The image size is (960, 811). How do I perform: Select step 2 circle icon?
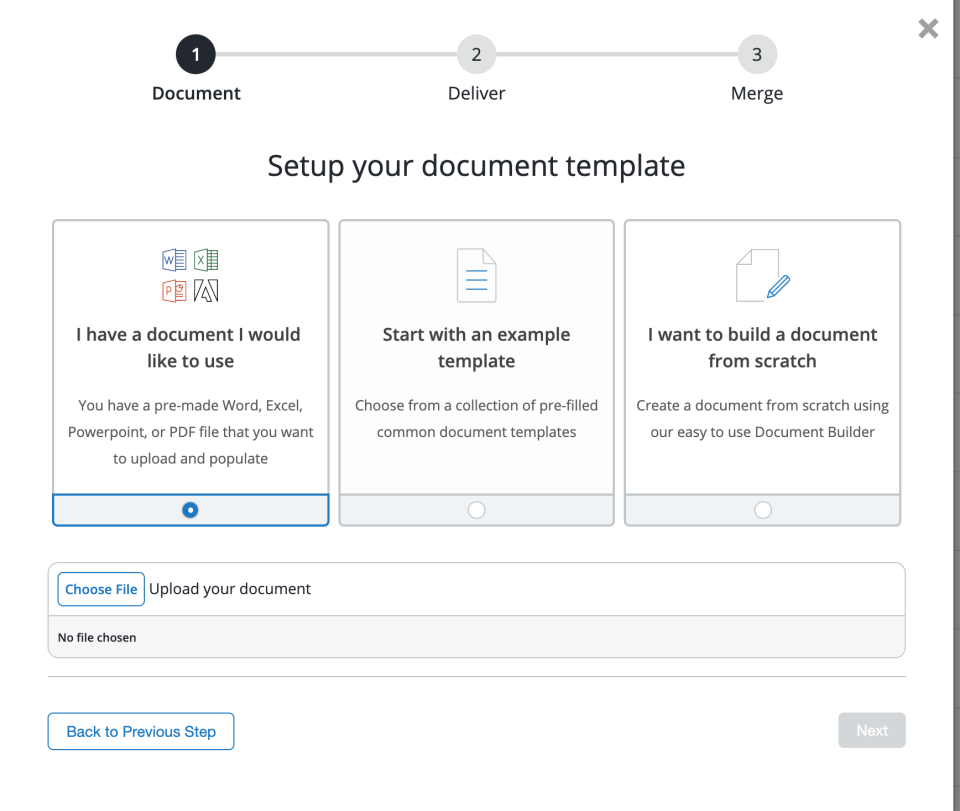click(x=476, y=54)
